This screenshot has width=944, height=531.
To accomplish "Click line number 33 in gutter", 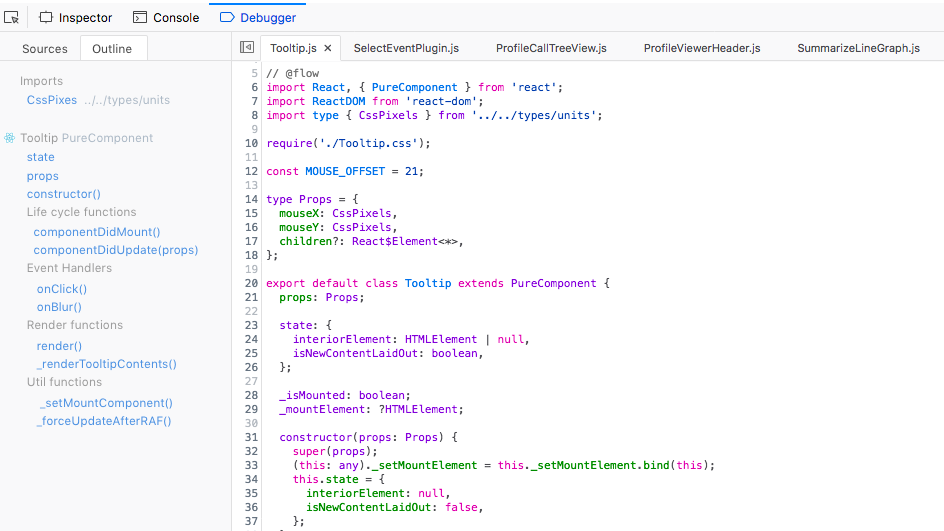I will click(251, 465).
